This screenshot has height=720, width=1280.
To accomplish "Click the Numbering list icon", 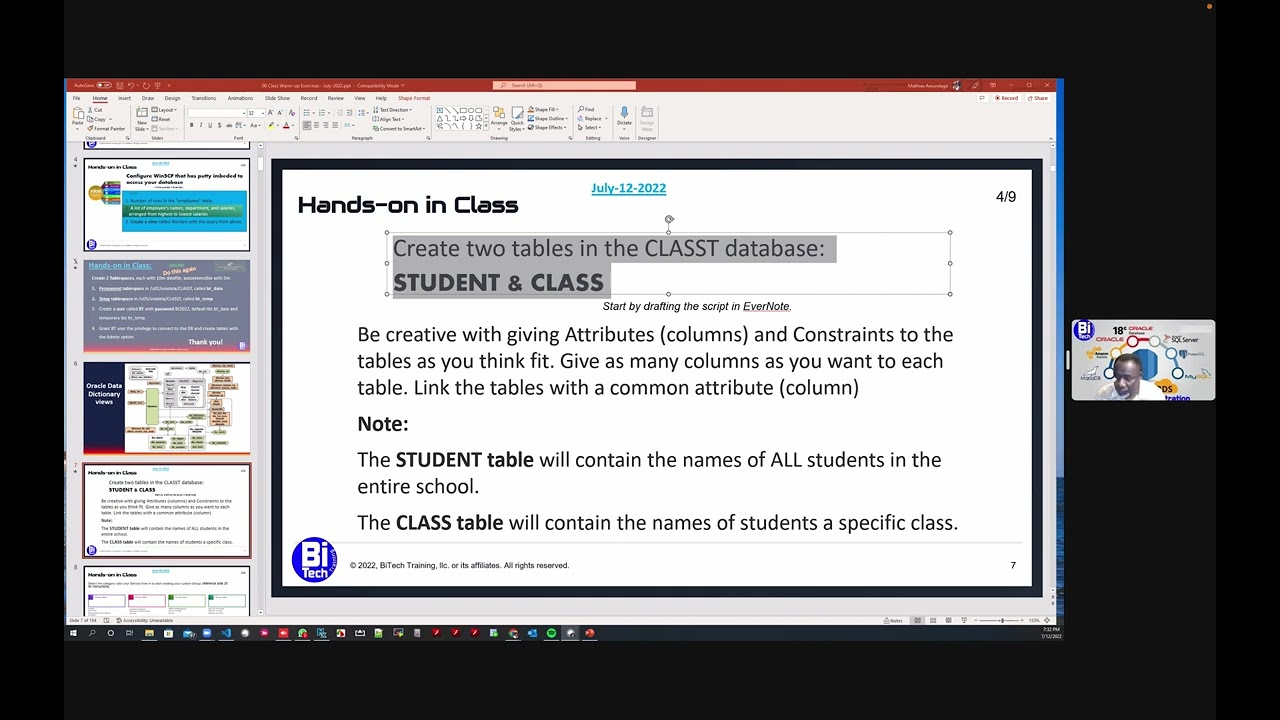I will (322, 113).
